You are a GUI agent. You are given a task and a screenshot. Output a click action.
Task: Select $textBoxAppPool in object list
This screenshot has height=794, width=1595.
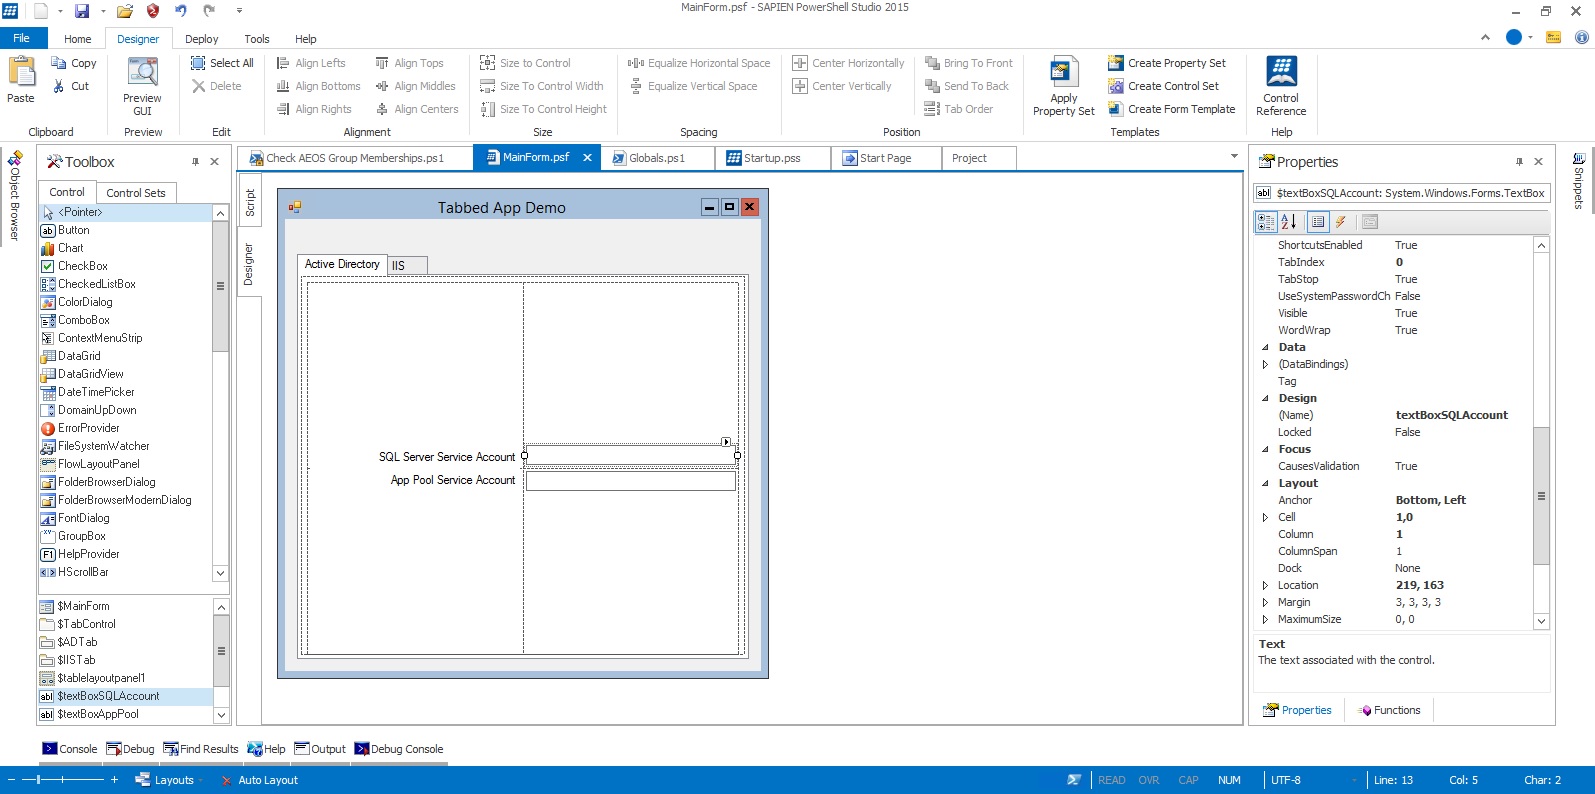[x=125, y=714]
